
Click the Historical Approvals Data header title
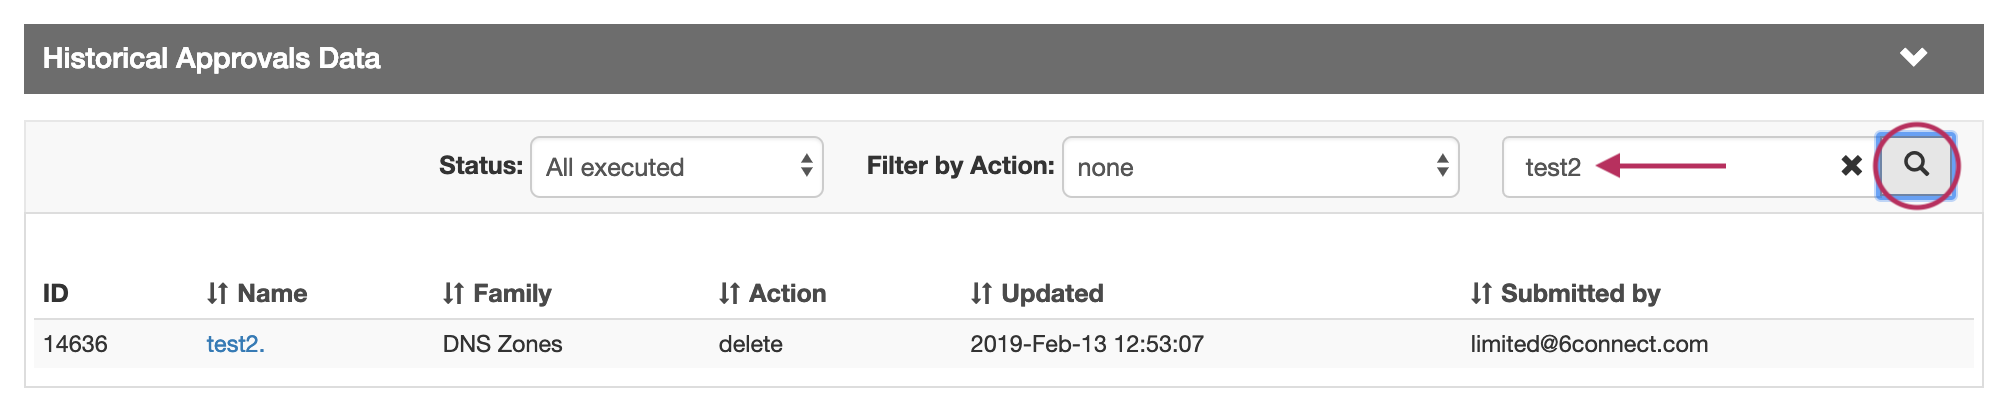211,58
